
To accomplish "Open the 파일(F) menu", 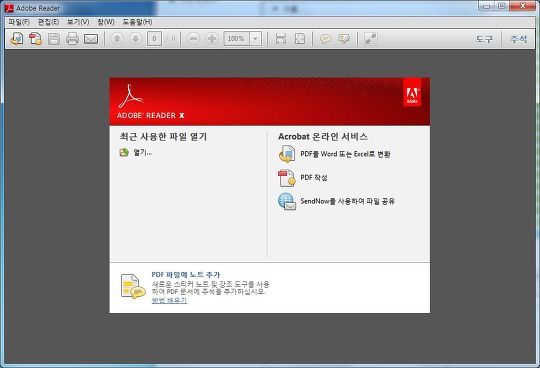I will [x=19, y=22].
